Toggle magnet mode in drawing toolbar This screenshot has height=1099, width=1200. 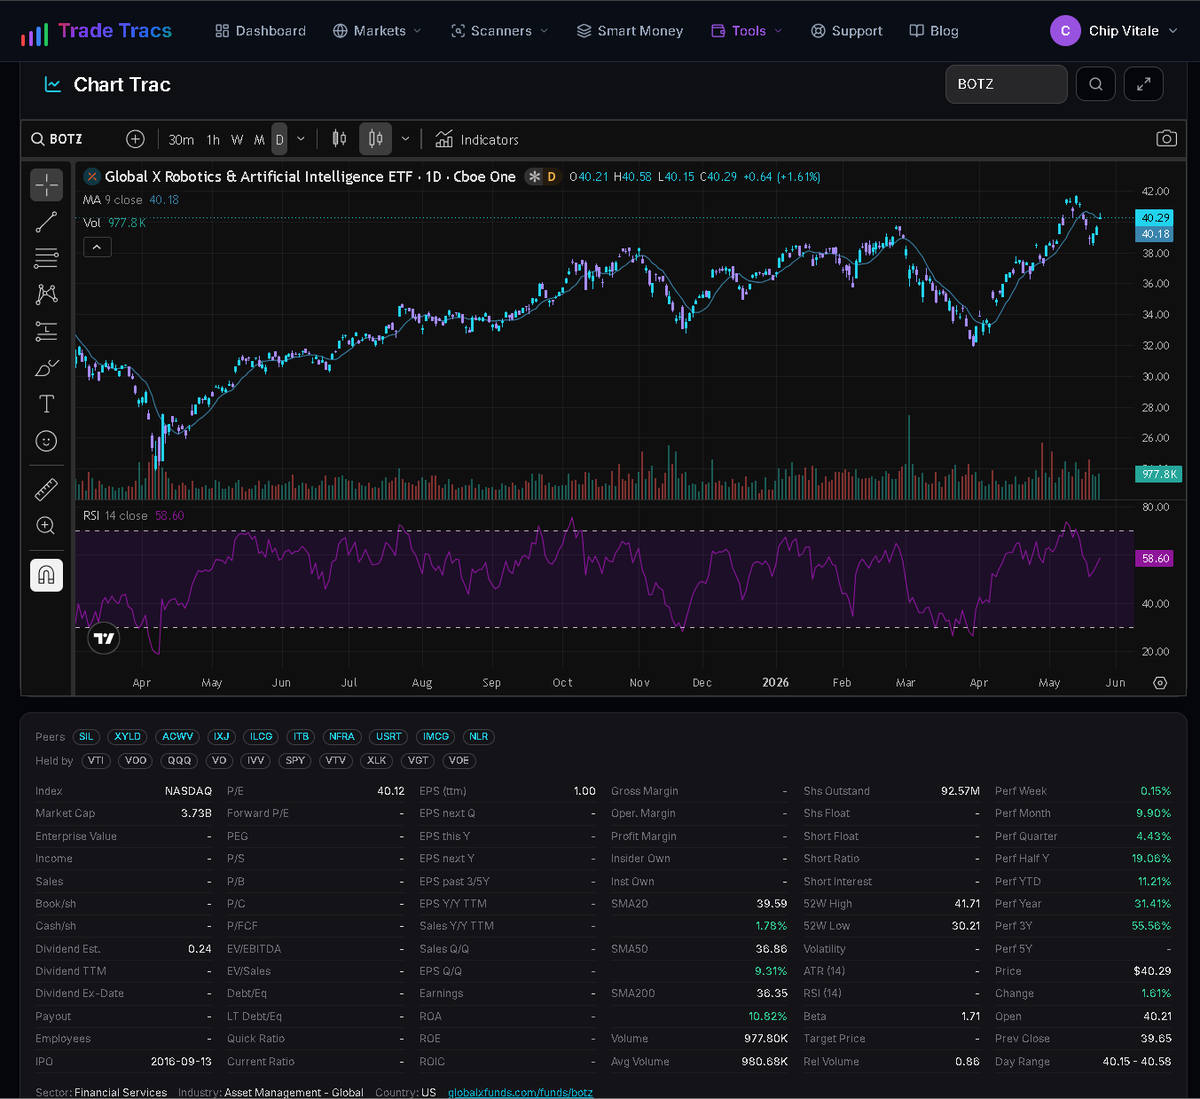click(46, 575)
